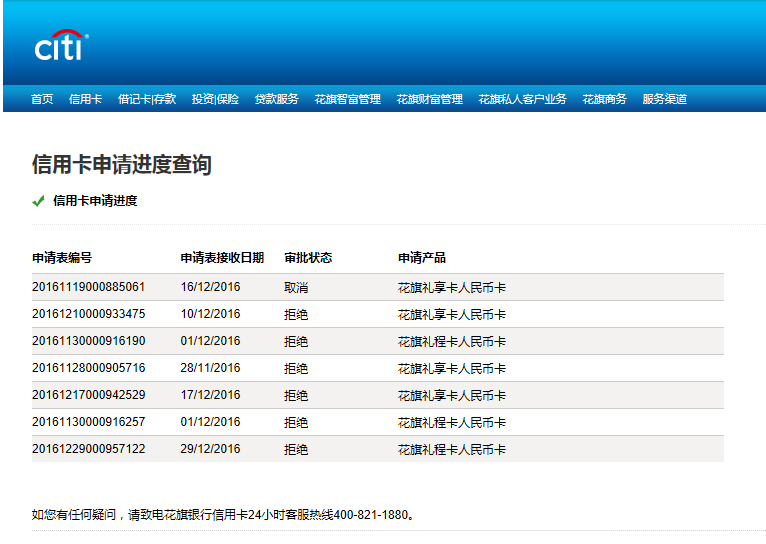Open the 贷款服务 menu item

click(277, 99)
